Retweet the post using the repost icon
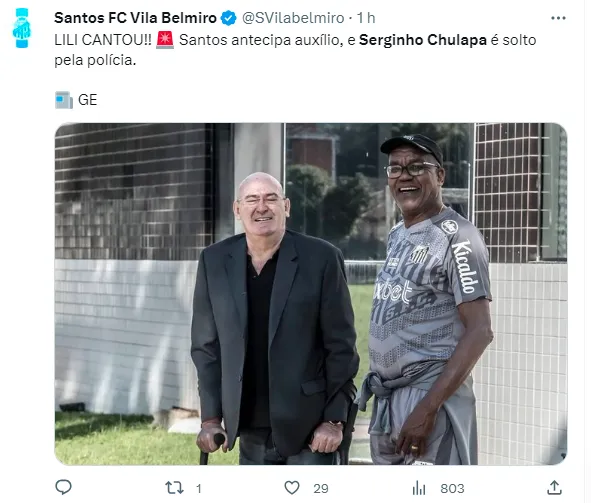591x503 pixels. point(175,488)
